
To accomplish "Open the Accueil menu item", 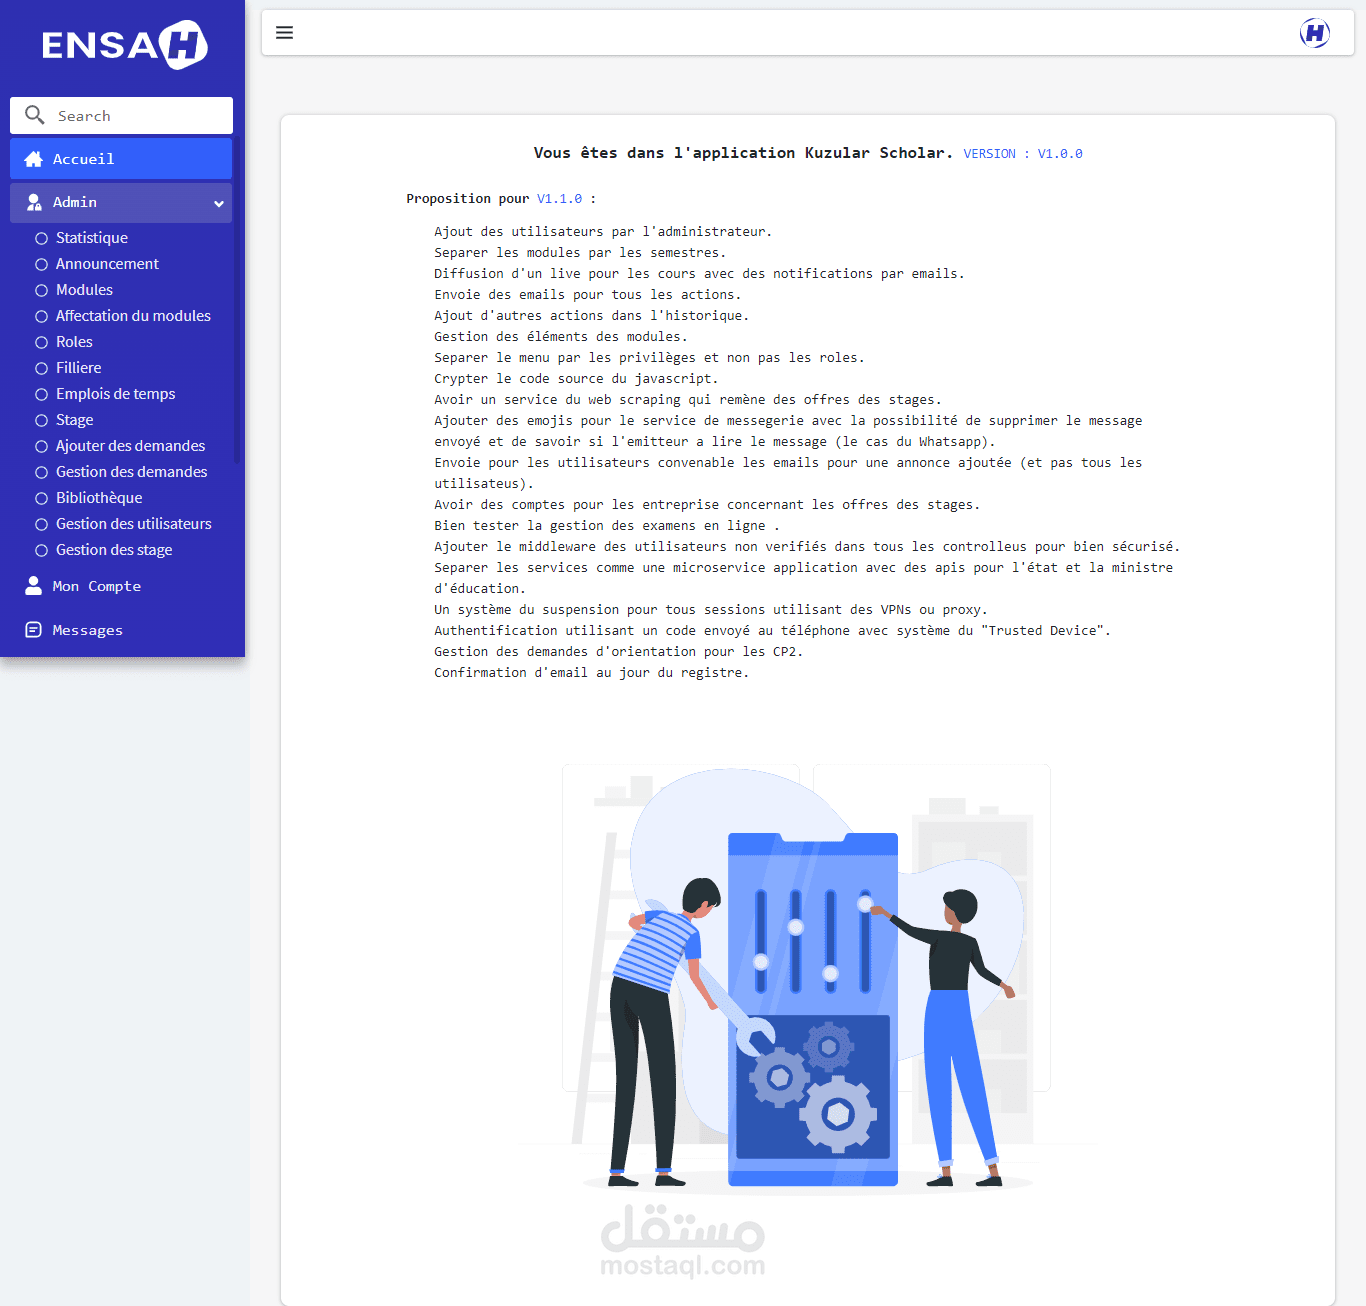I will coord(121,159).
